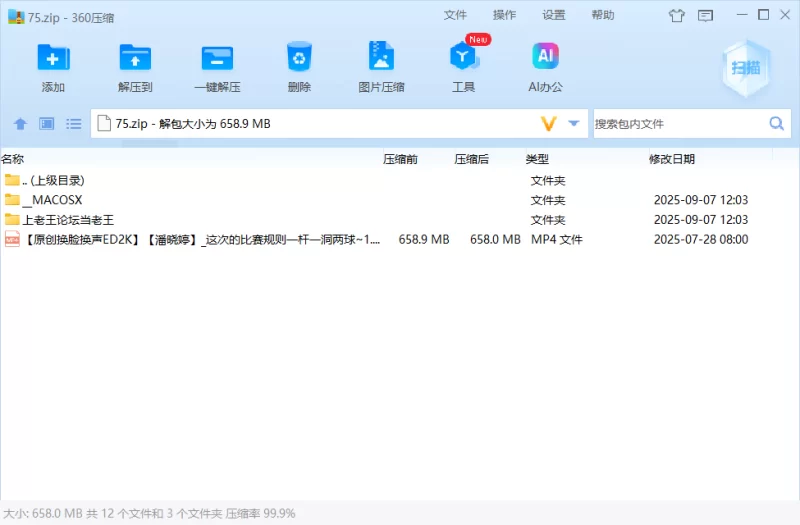Select the ..(上级目录) parent folder row
The height and width of the screenshot is (525, 800).
pyautogui.click(x=400, y=180)
